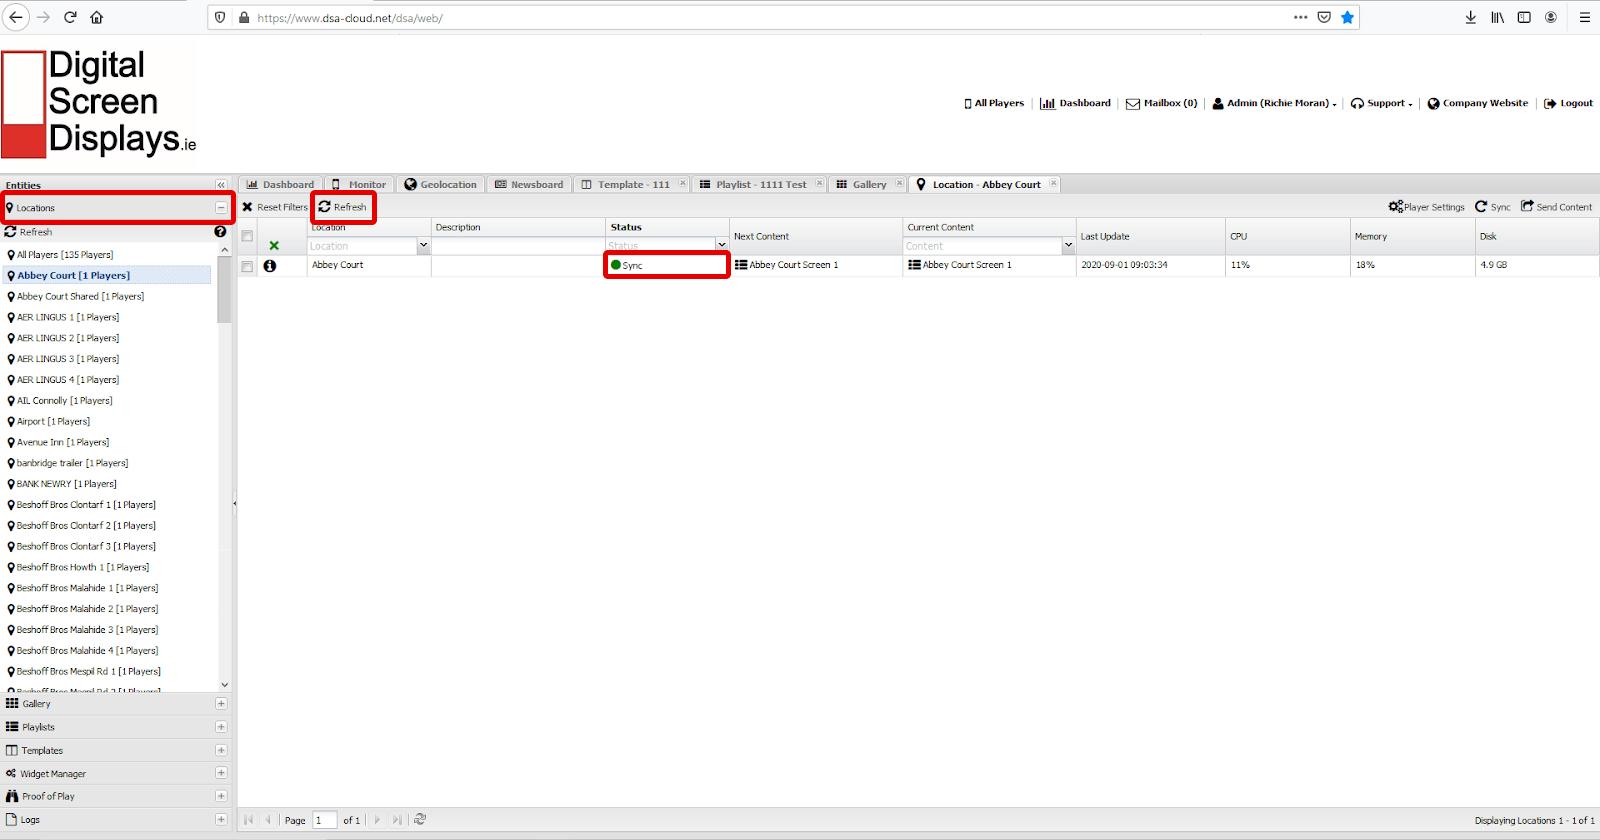Open the Content filter dropdown

click(x=1068, y=245)
